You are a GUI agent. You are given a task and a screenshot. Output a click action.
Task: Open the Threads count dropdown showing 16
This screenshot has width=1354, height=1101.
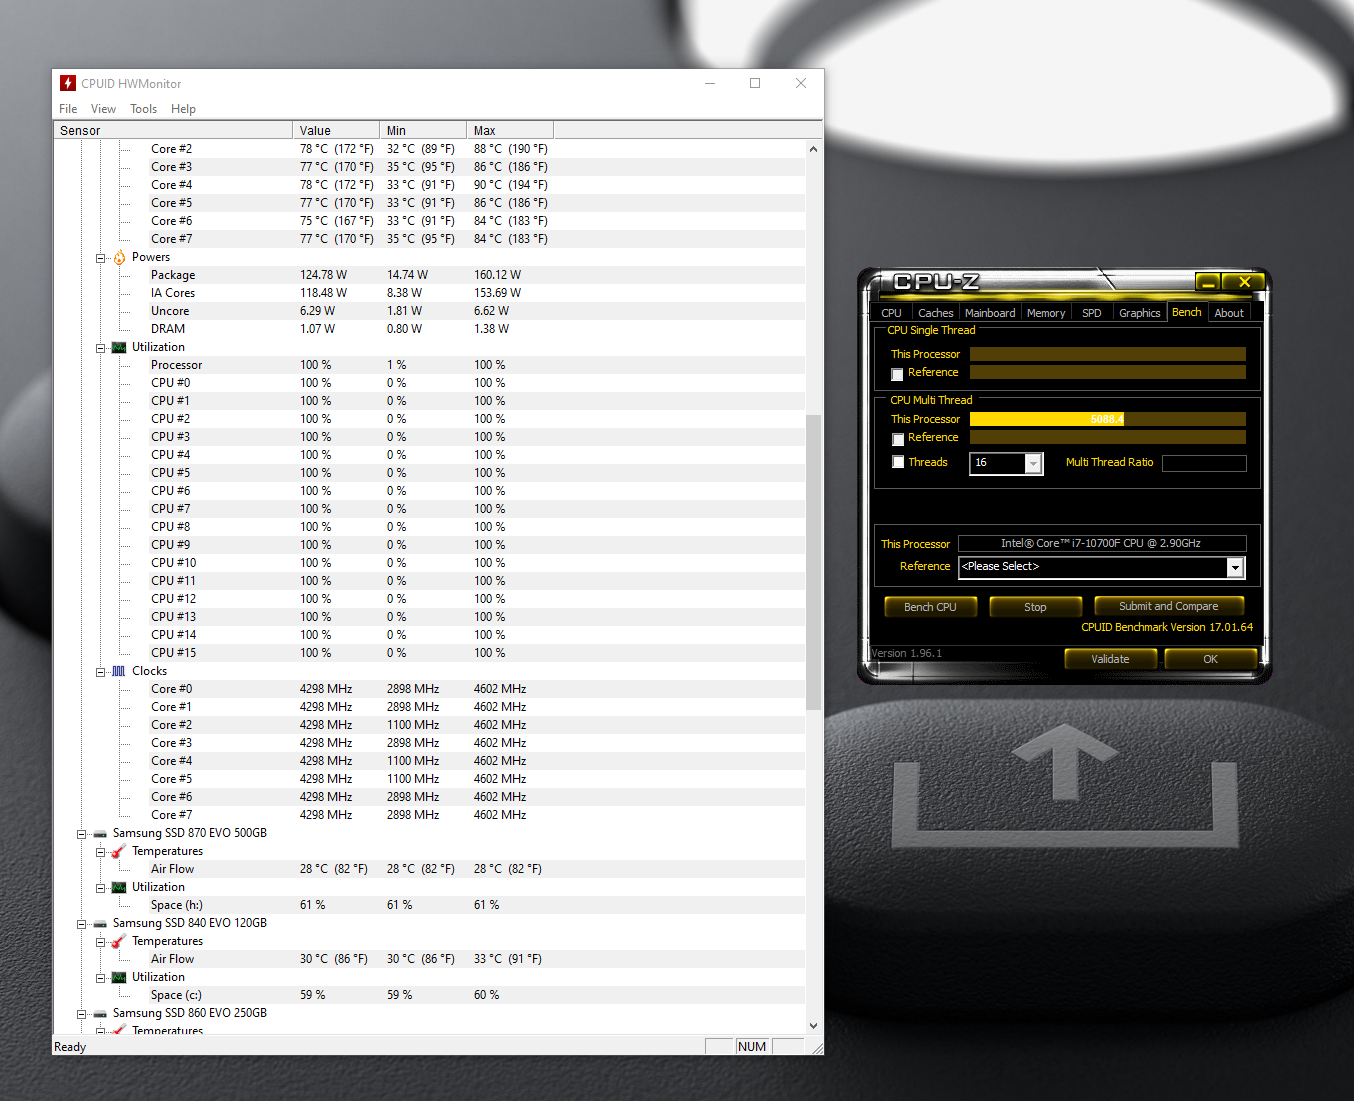tap(1033, 463)
